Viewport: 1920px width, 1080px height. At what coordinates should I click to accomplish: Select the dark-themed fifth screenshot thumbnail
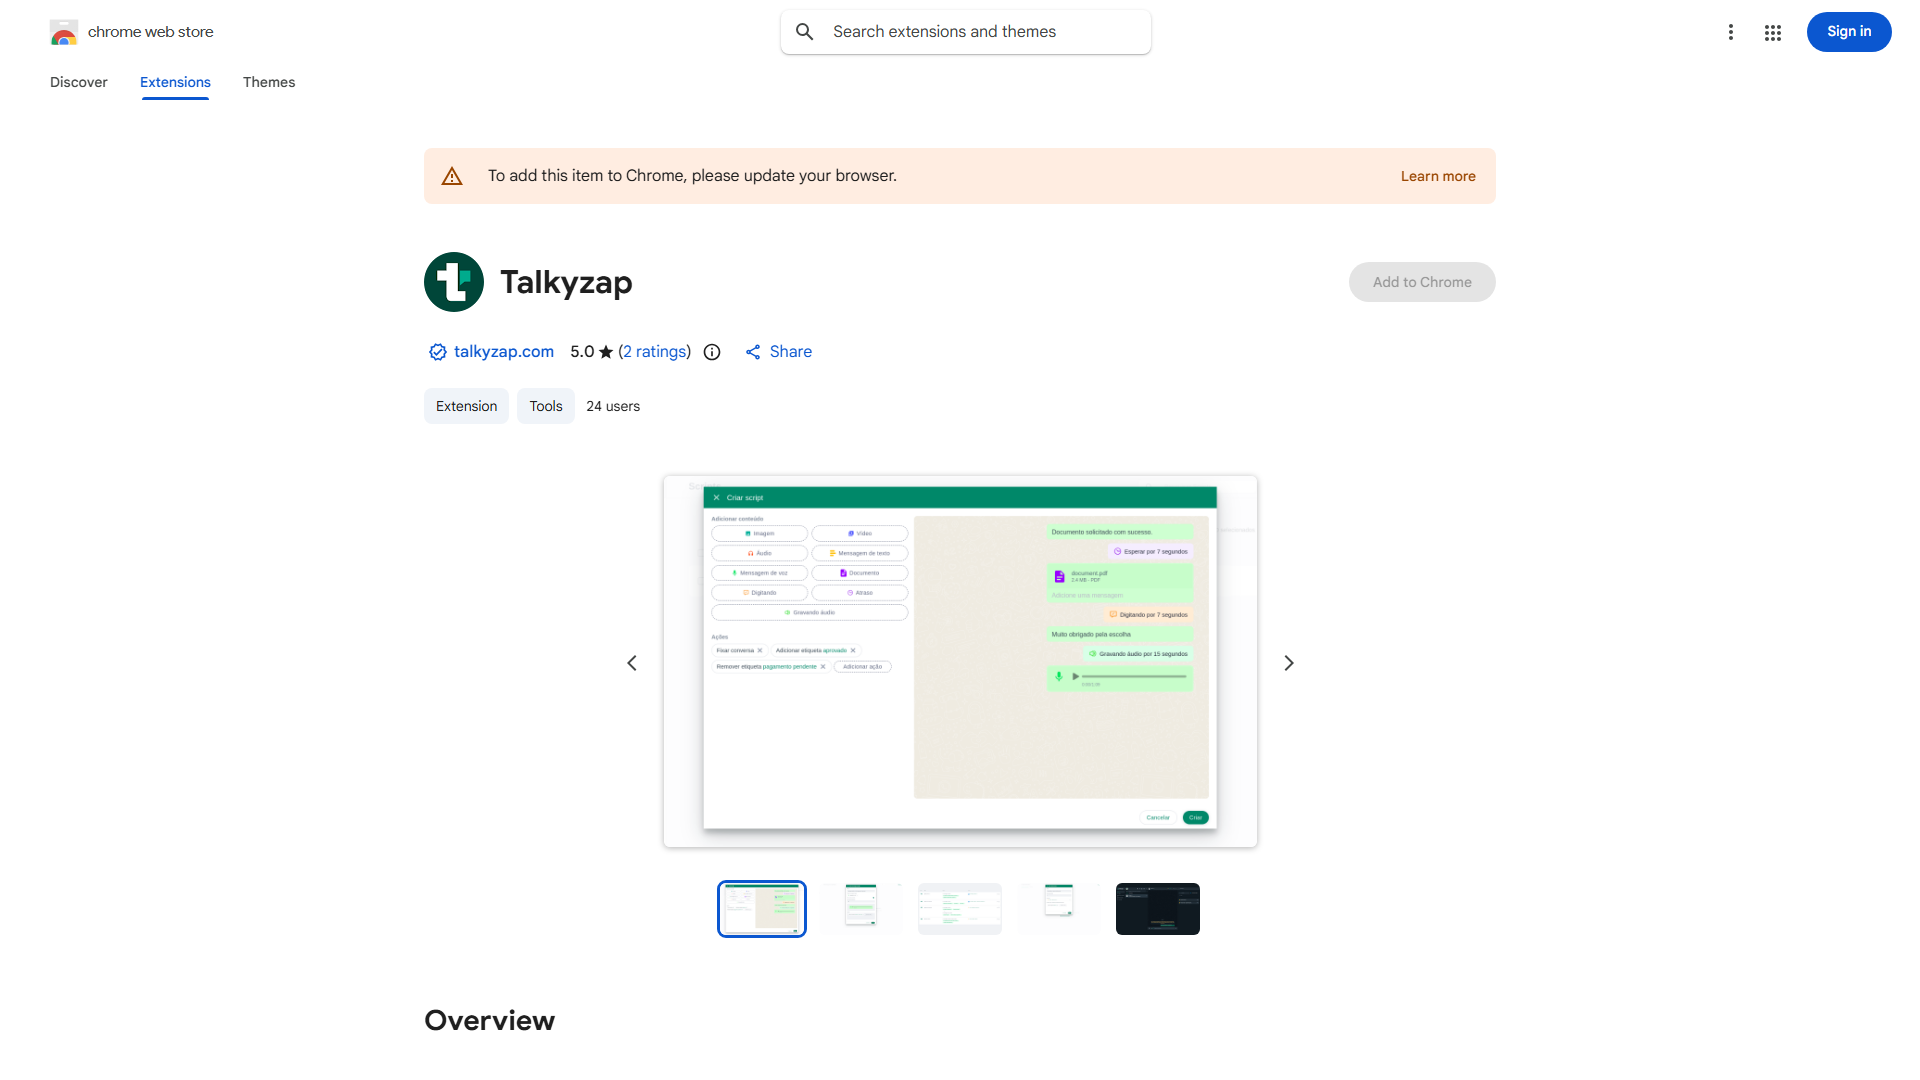1157,908
